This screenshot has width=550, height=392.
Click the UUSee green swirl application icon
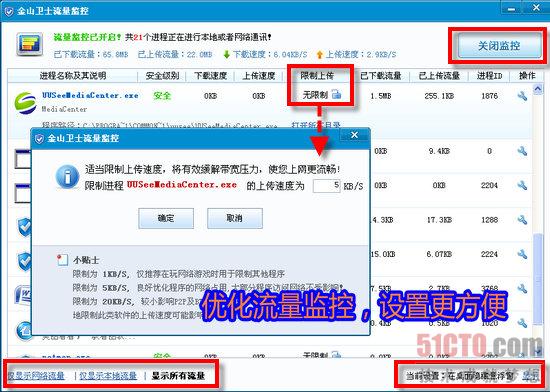coord(25,103)
